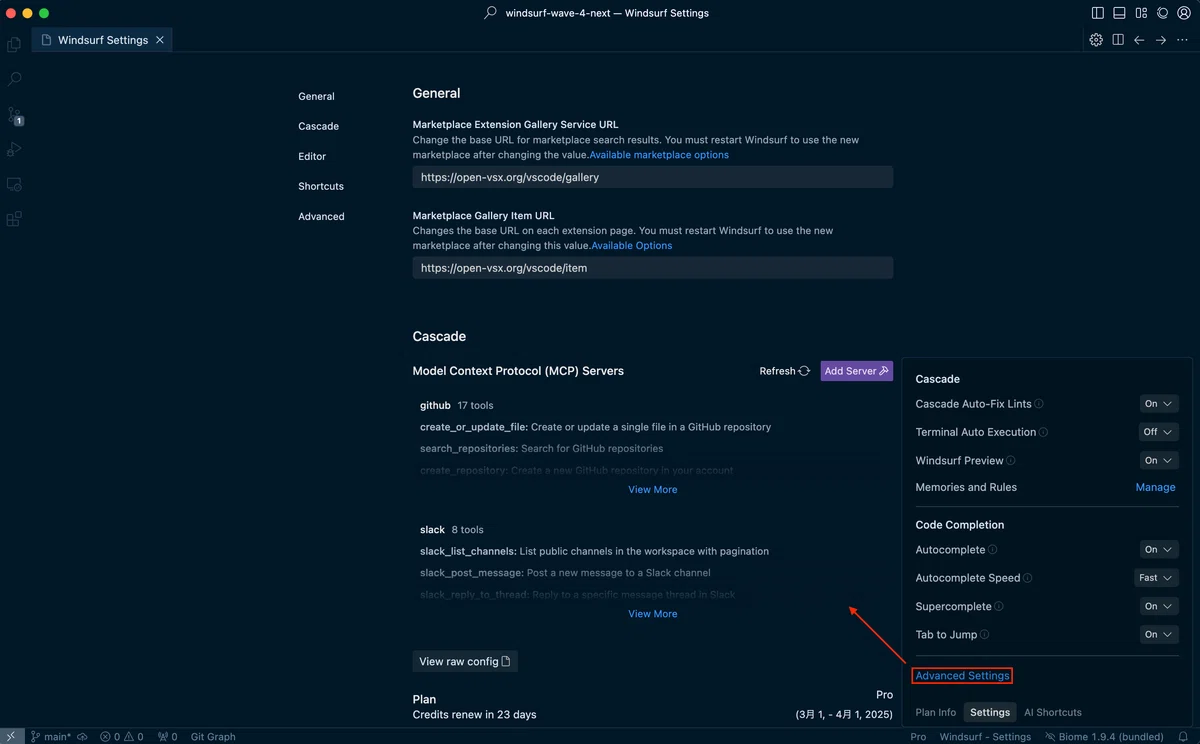This screenshot has height=744, width=1200.
Task: Open the Customize Layout icon
Action: click(x=1141, y=13)
